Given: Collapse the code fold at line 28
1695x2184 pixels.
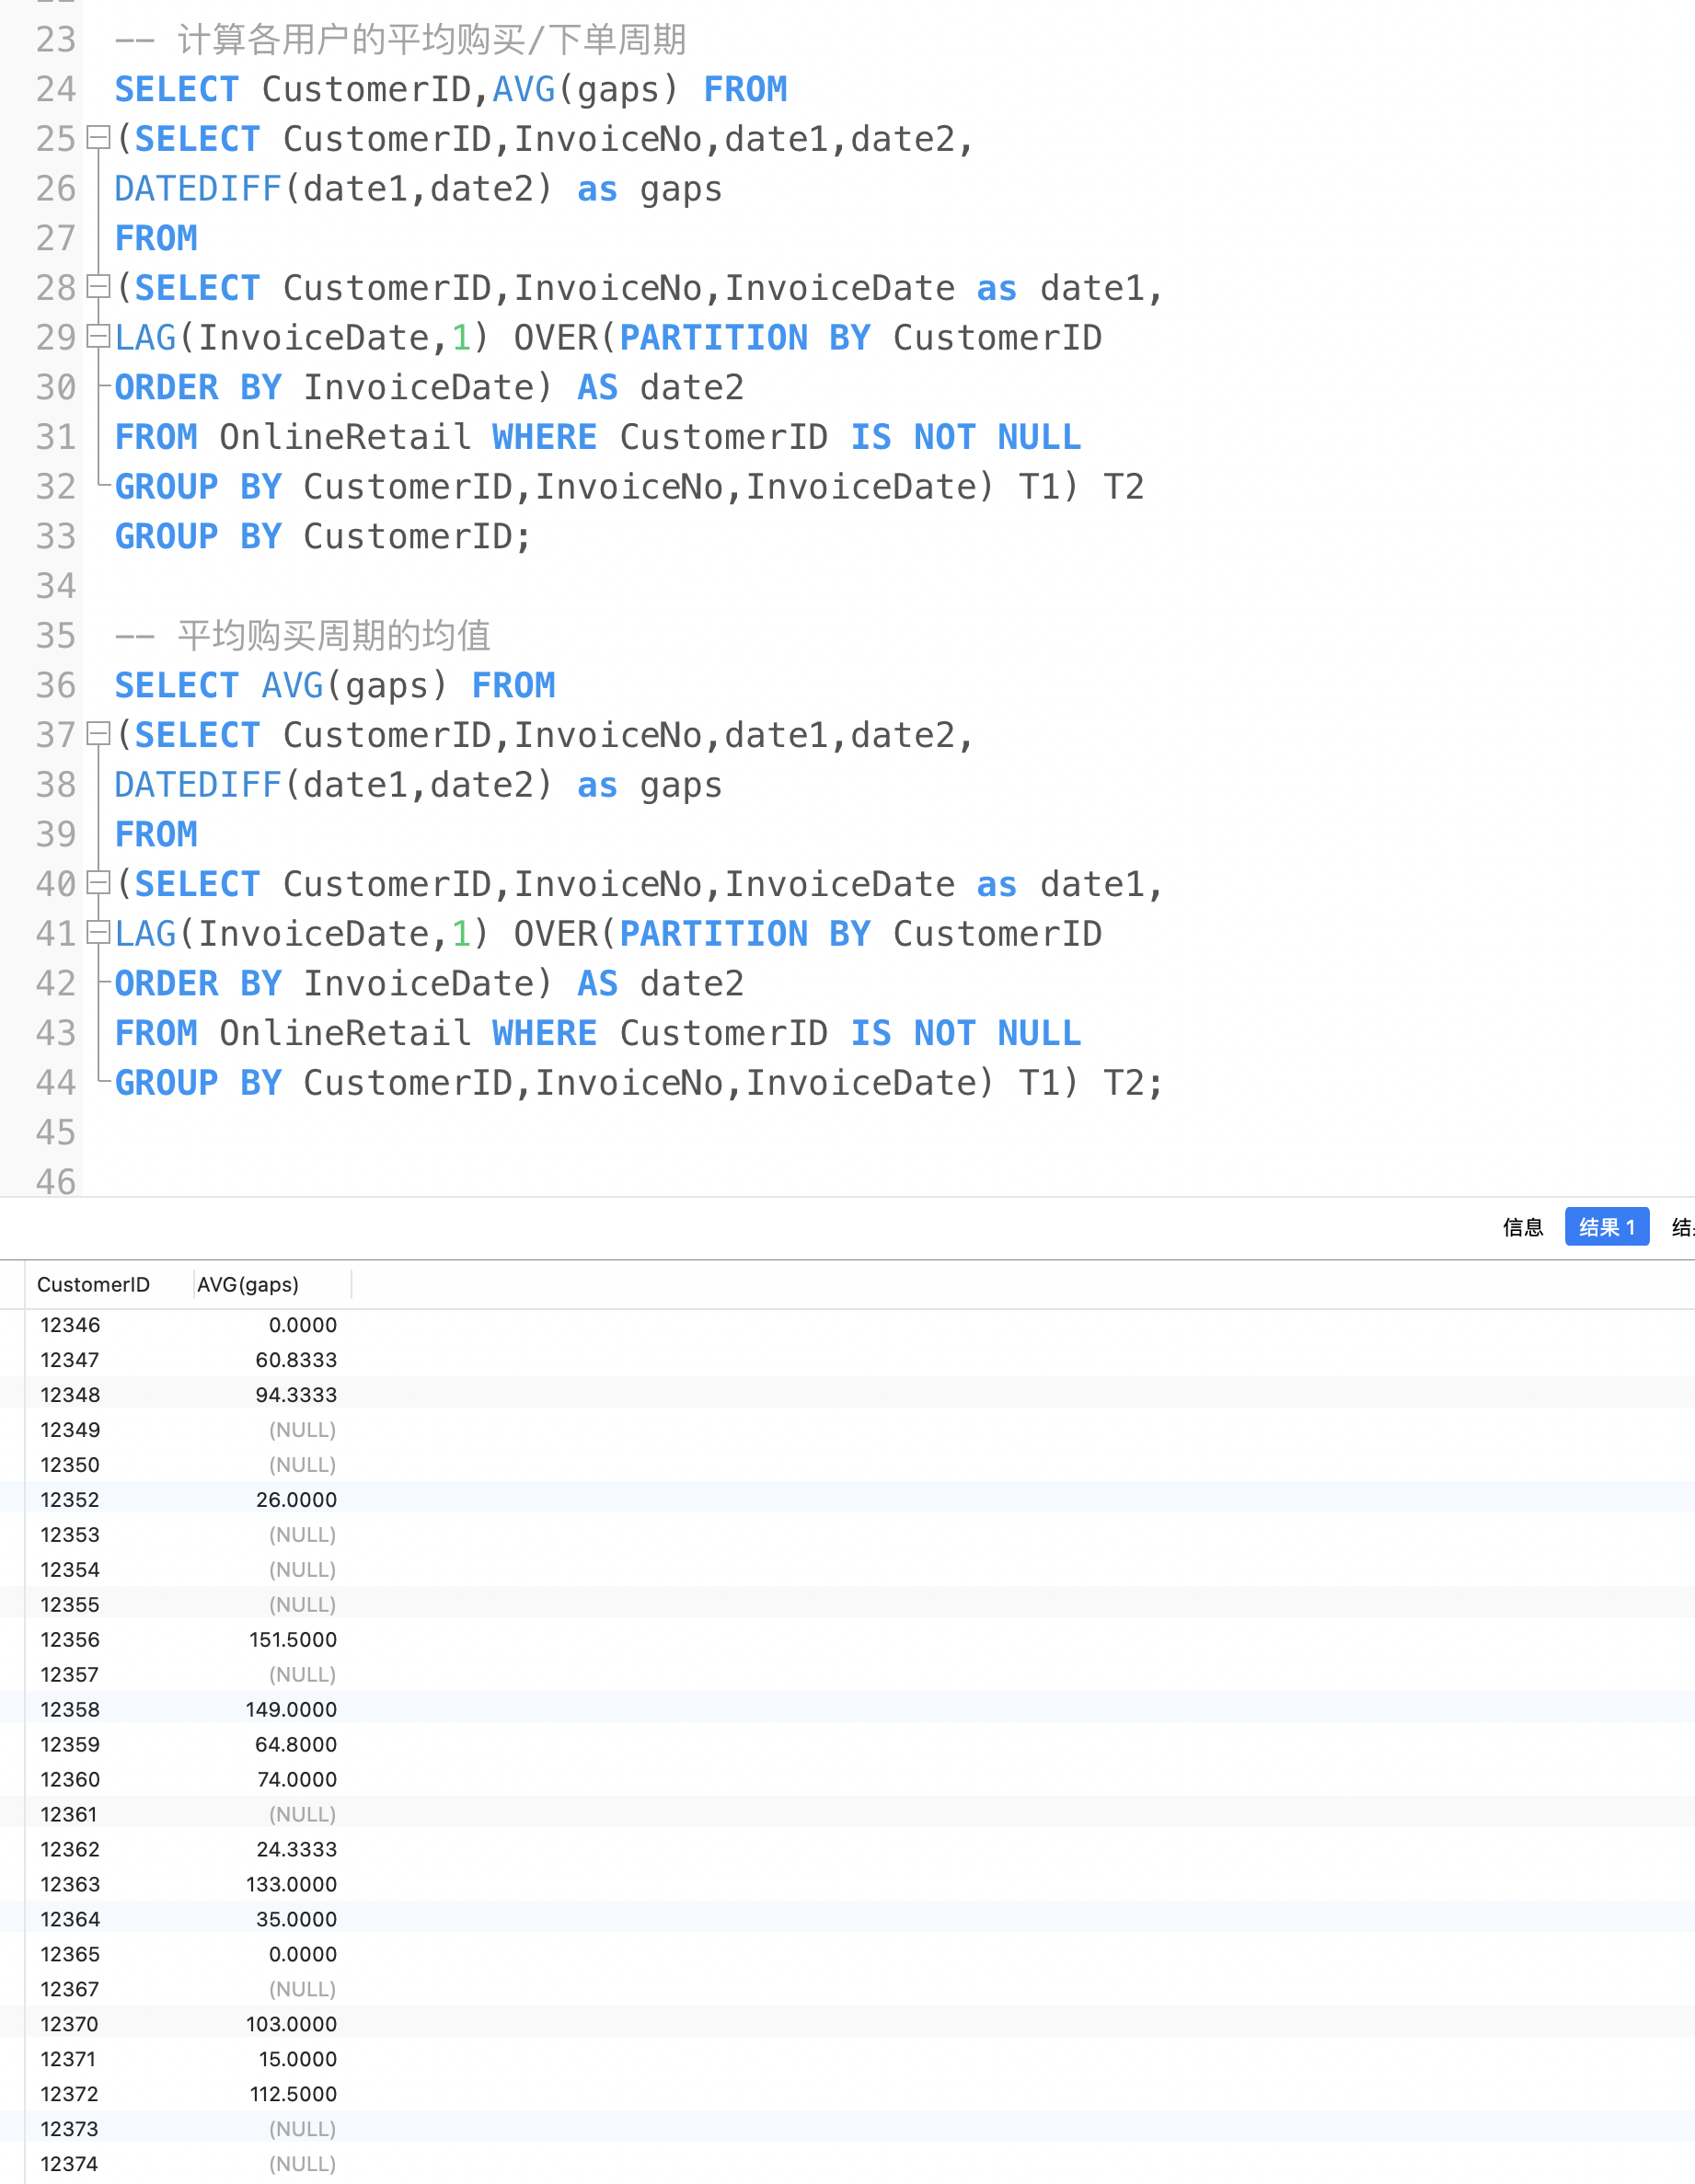Looking at the screenshot, I should pos(98,287).
